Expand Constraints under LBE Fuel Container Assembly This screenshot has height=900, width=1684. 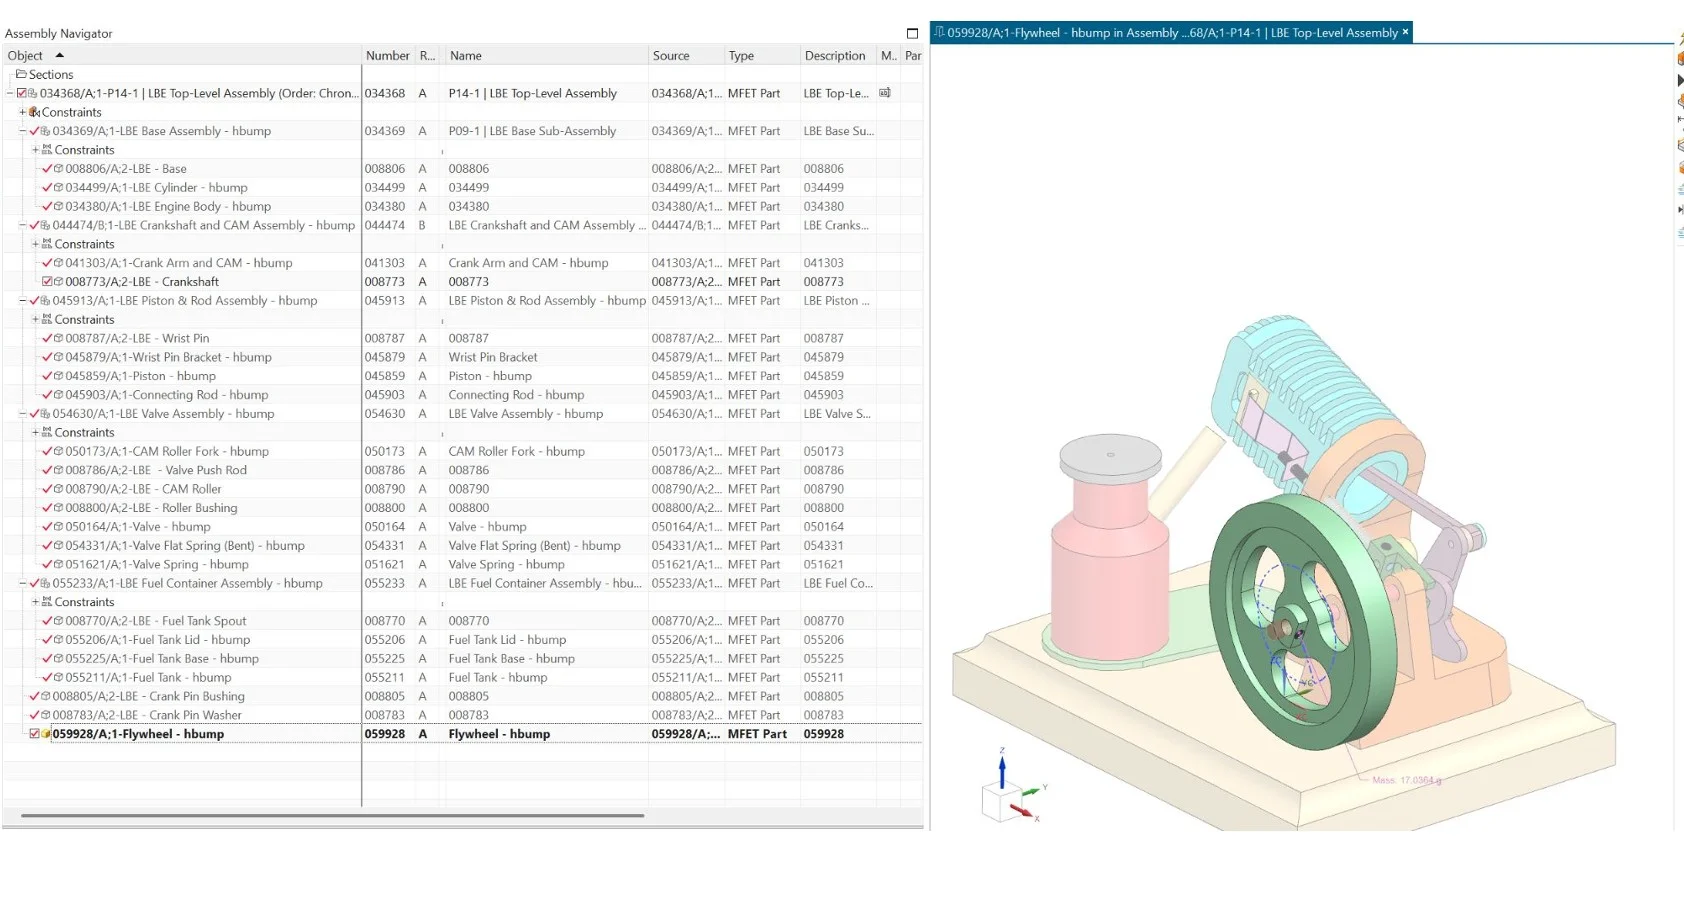[35, 602]
